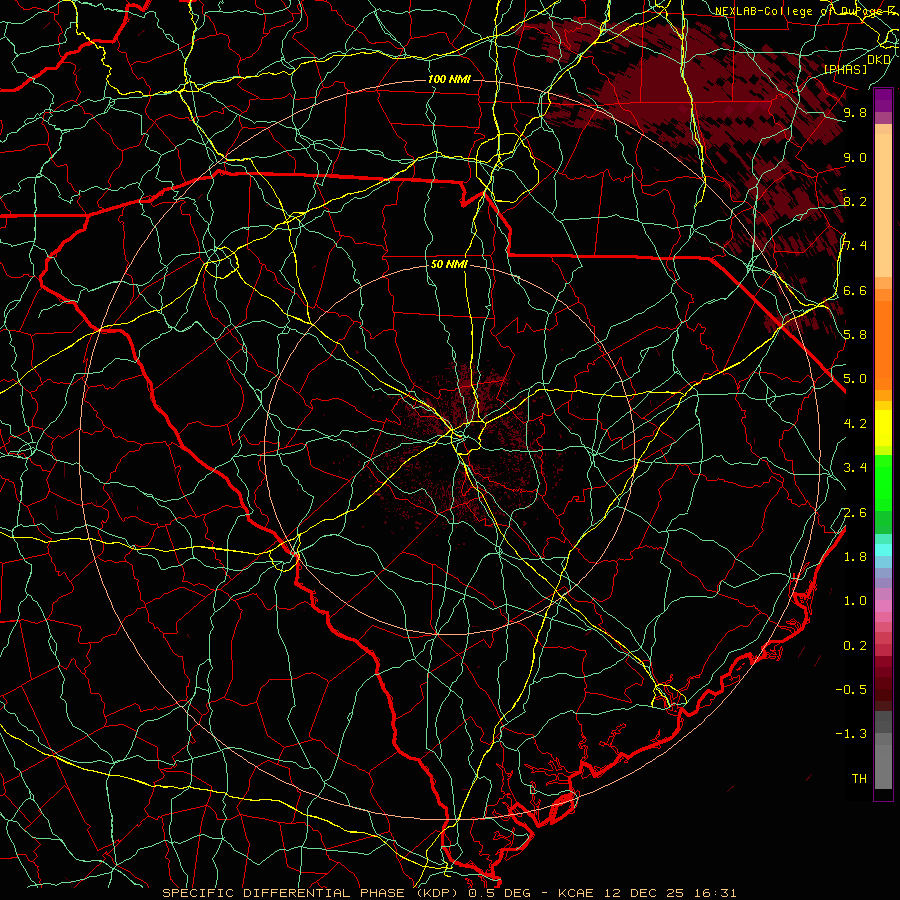Click the cyan segment of the color bar

883,550
